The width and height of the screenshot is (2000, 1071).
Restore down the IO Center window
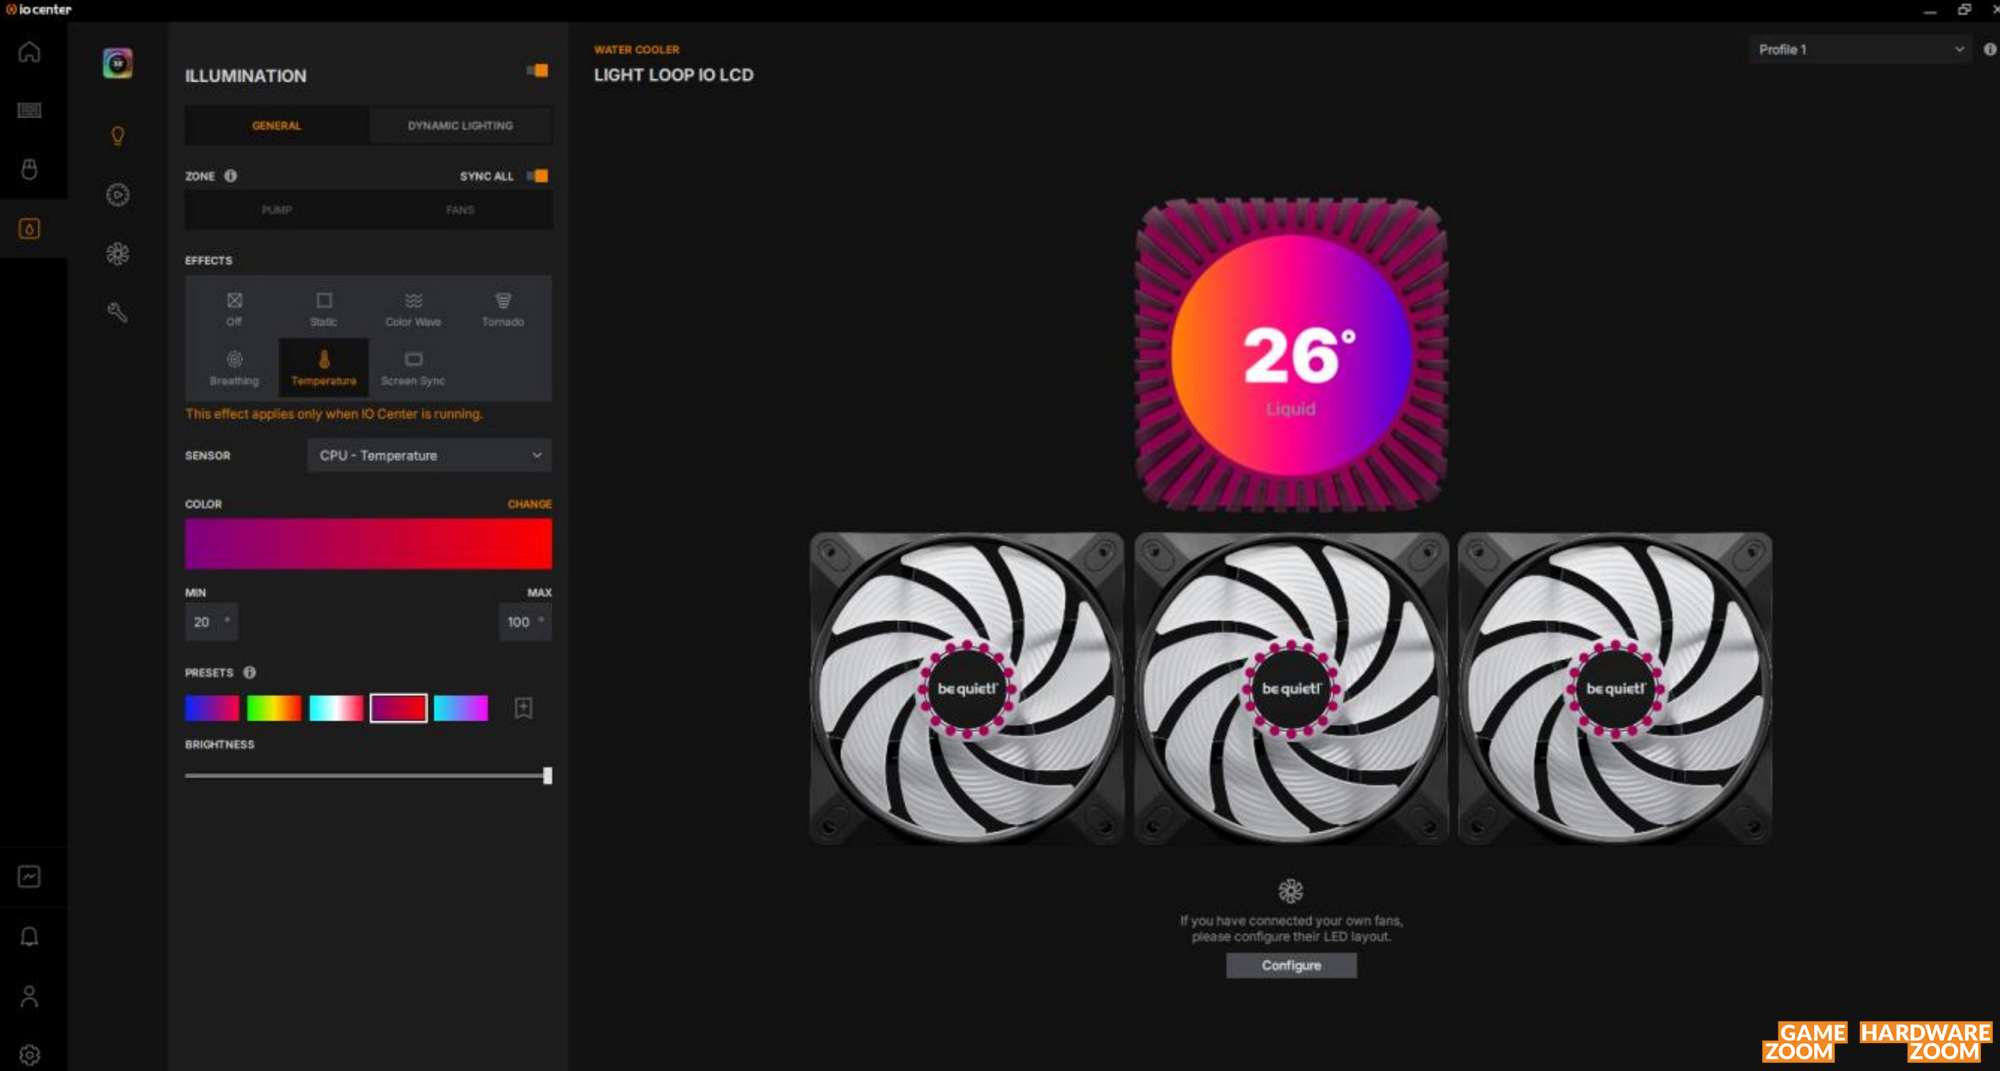pyautogui.click(x=1964, y=10)
